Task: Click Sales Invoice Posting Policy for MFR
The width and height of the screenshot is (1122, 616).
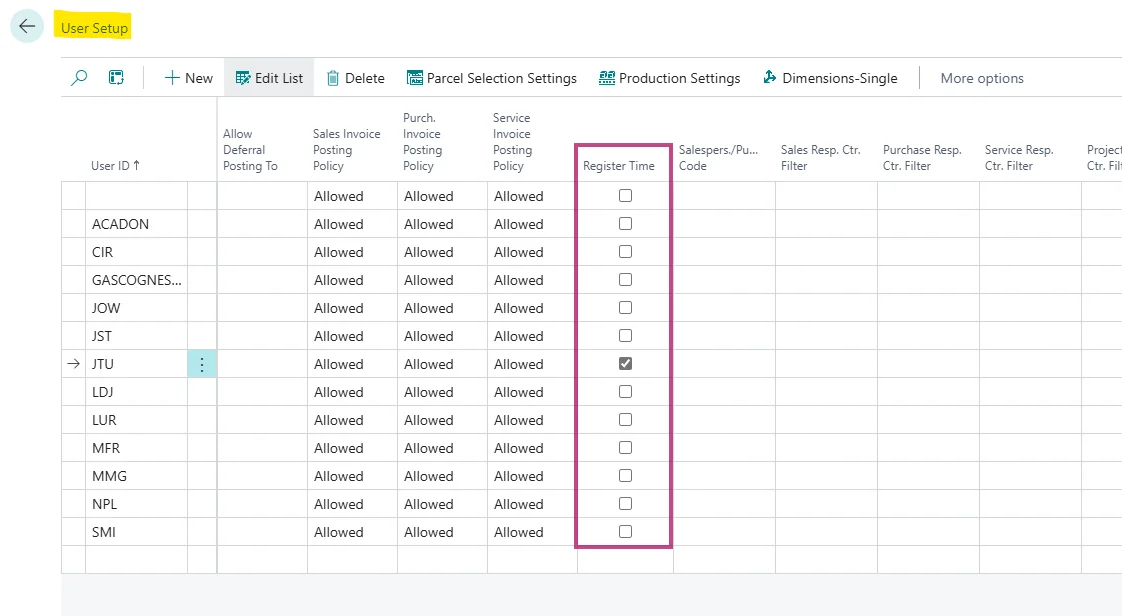Action: coord(350,448)
